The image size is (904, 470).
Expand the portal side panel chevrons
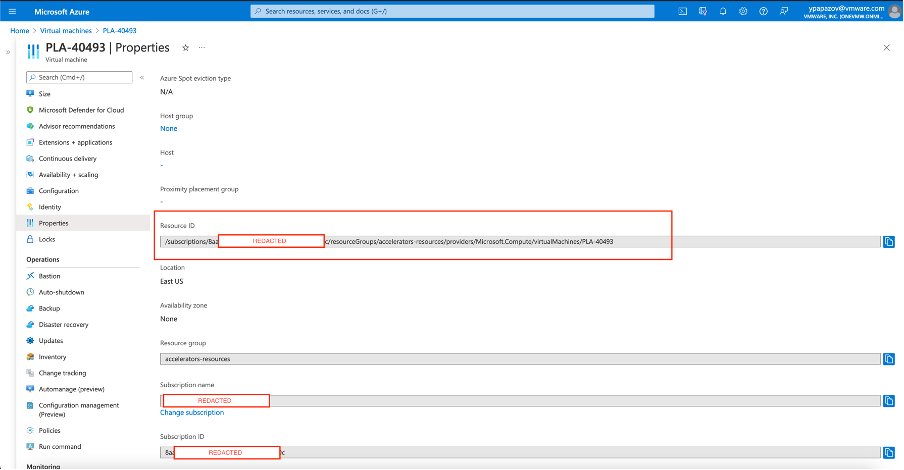[8, 52]
